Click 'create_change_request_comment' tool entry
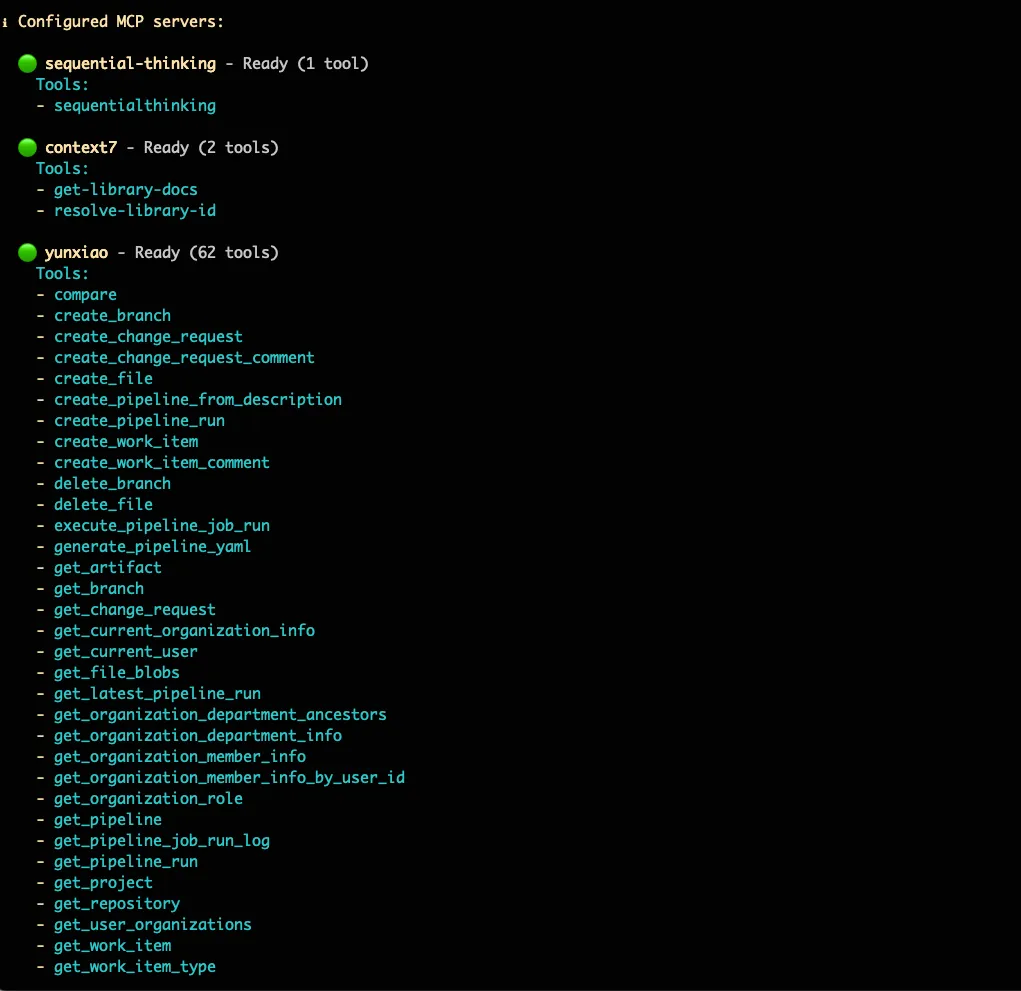The width and height of the screenshot is (1021, 991). (184, 358)
